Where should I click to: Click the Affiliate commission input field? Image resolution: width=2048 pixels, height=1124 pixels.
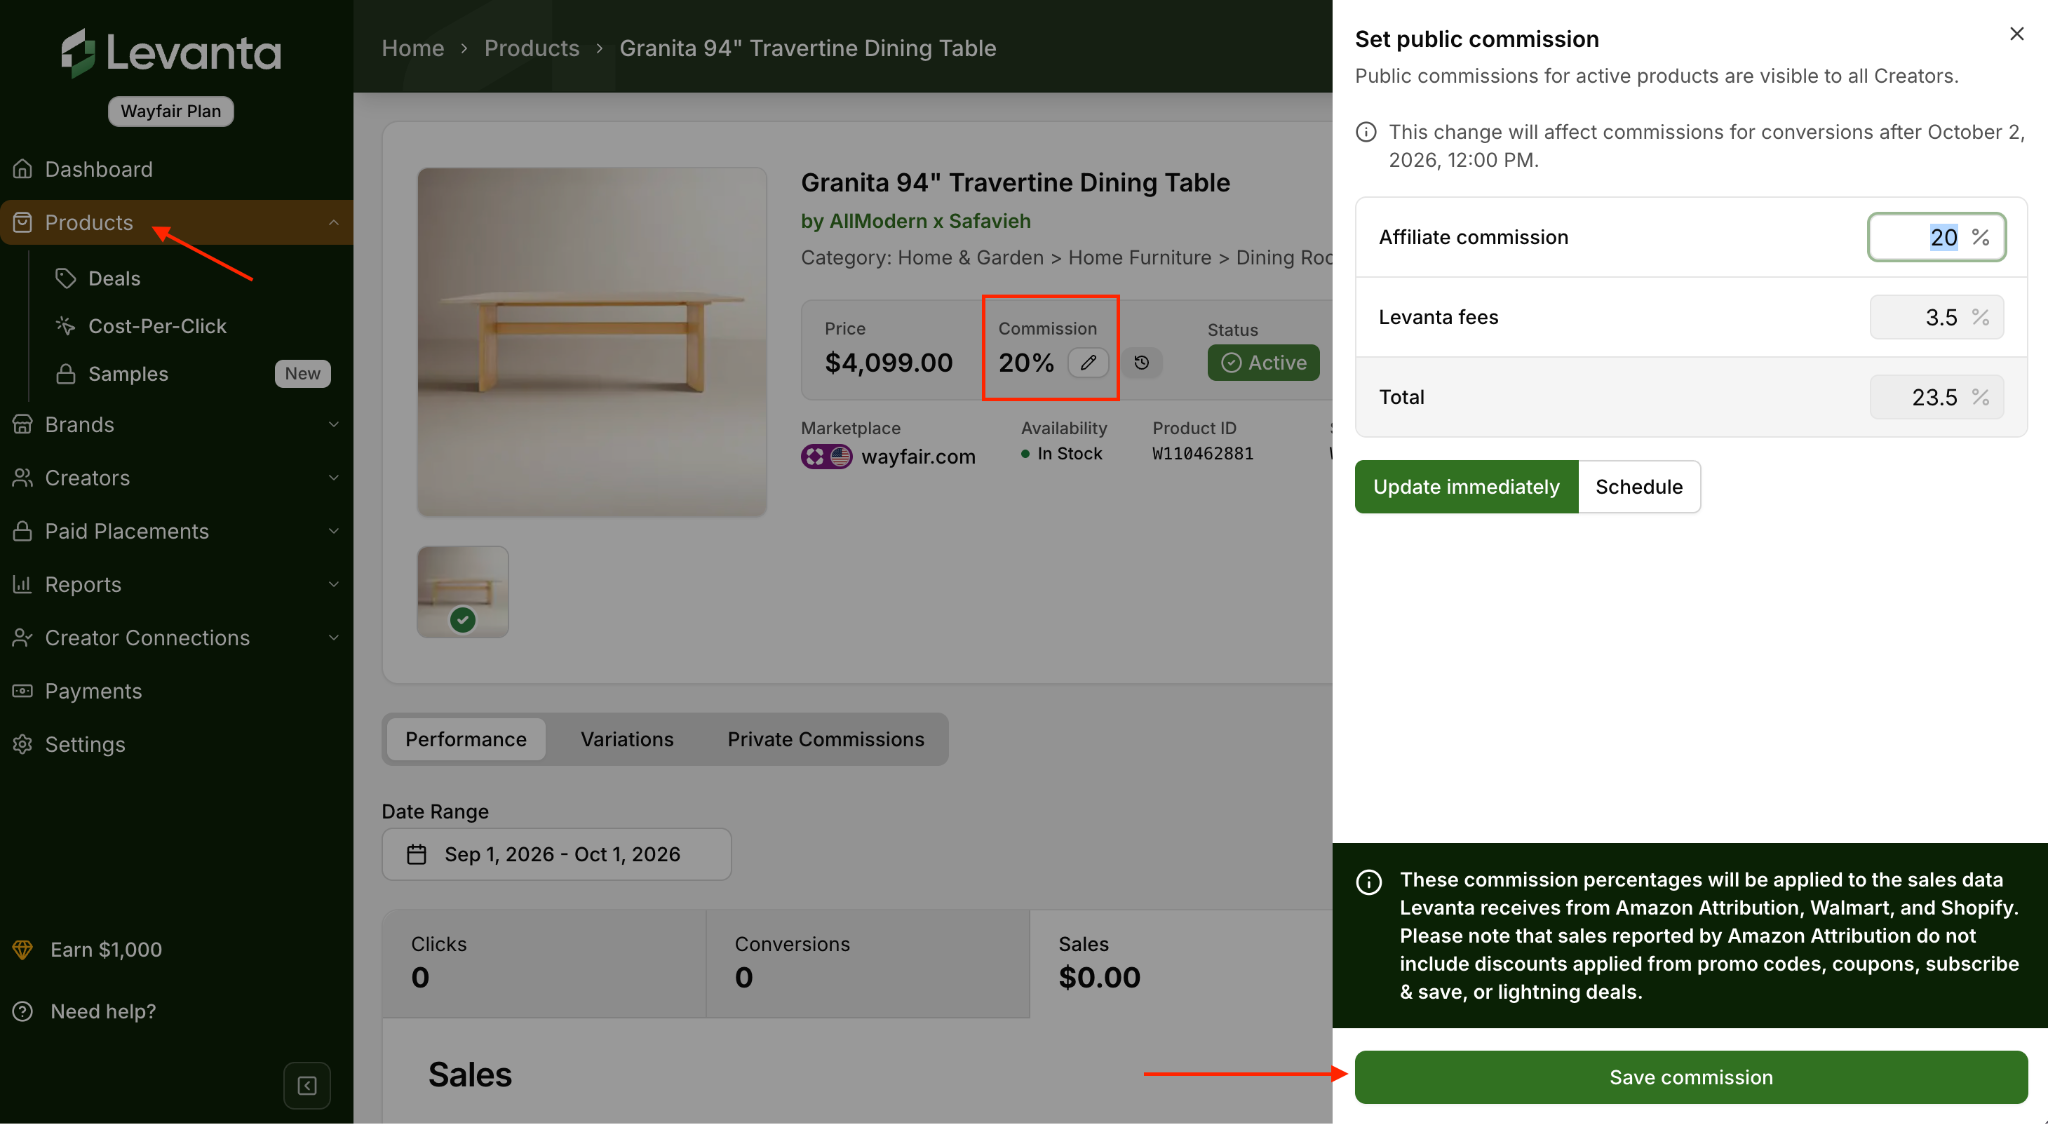pyautogui.click(x=1937, y=237)
